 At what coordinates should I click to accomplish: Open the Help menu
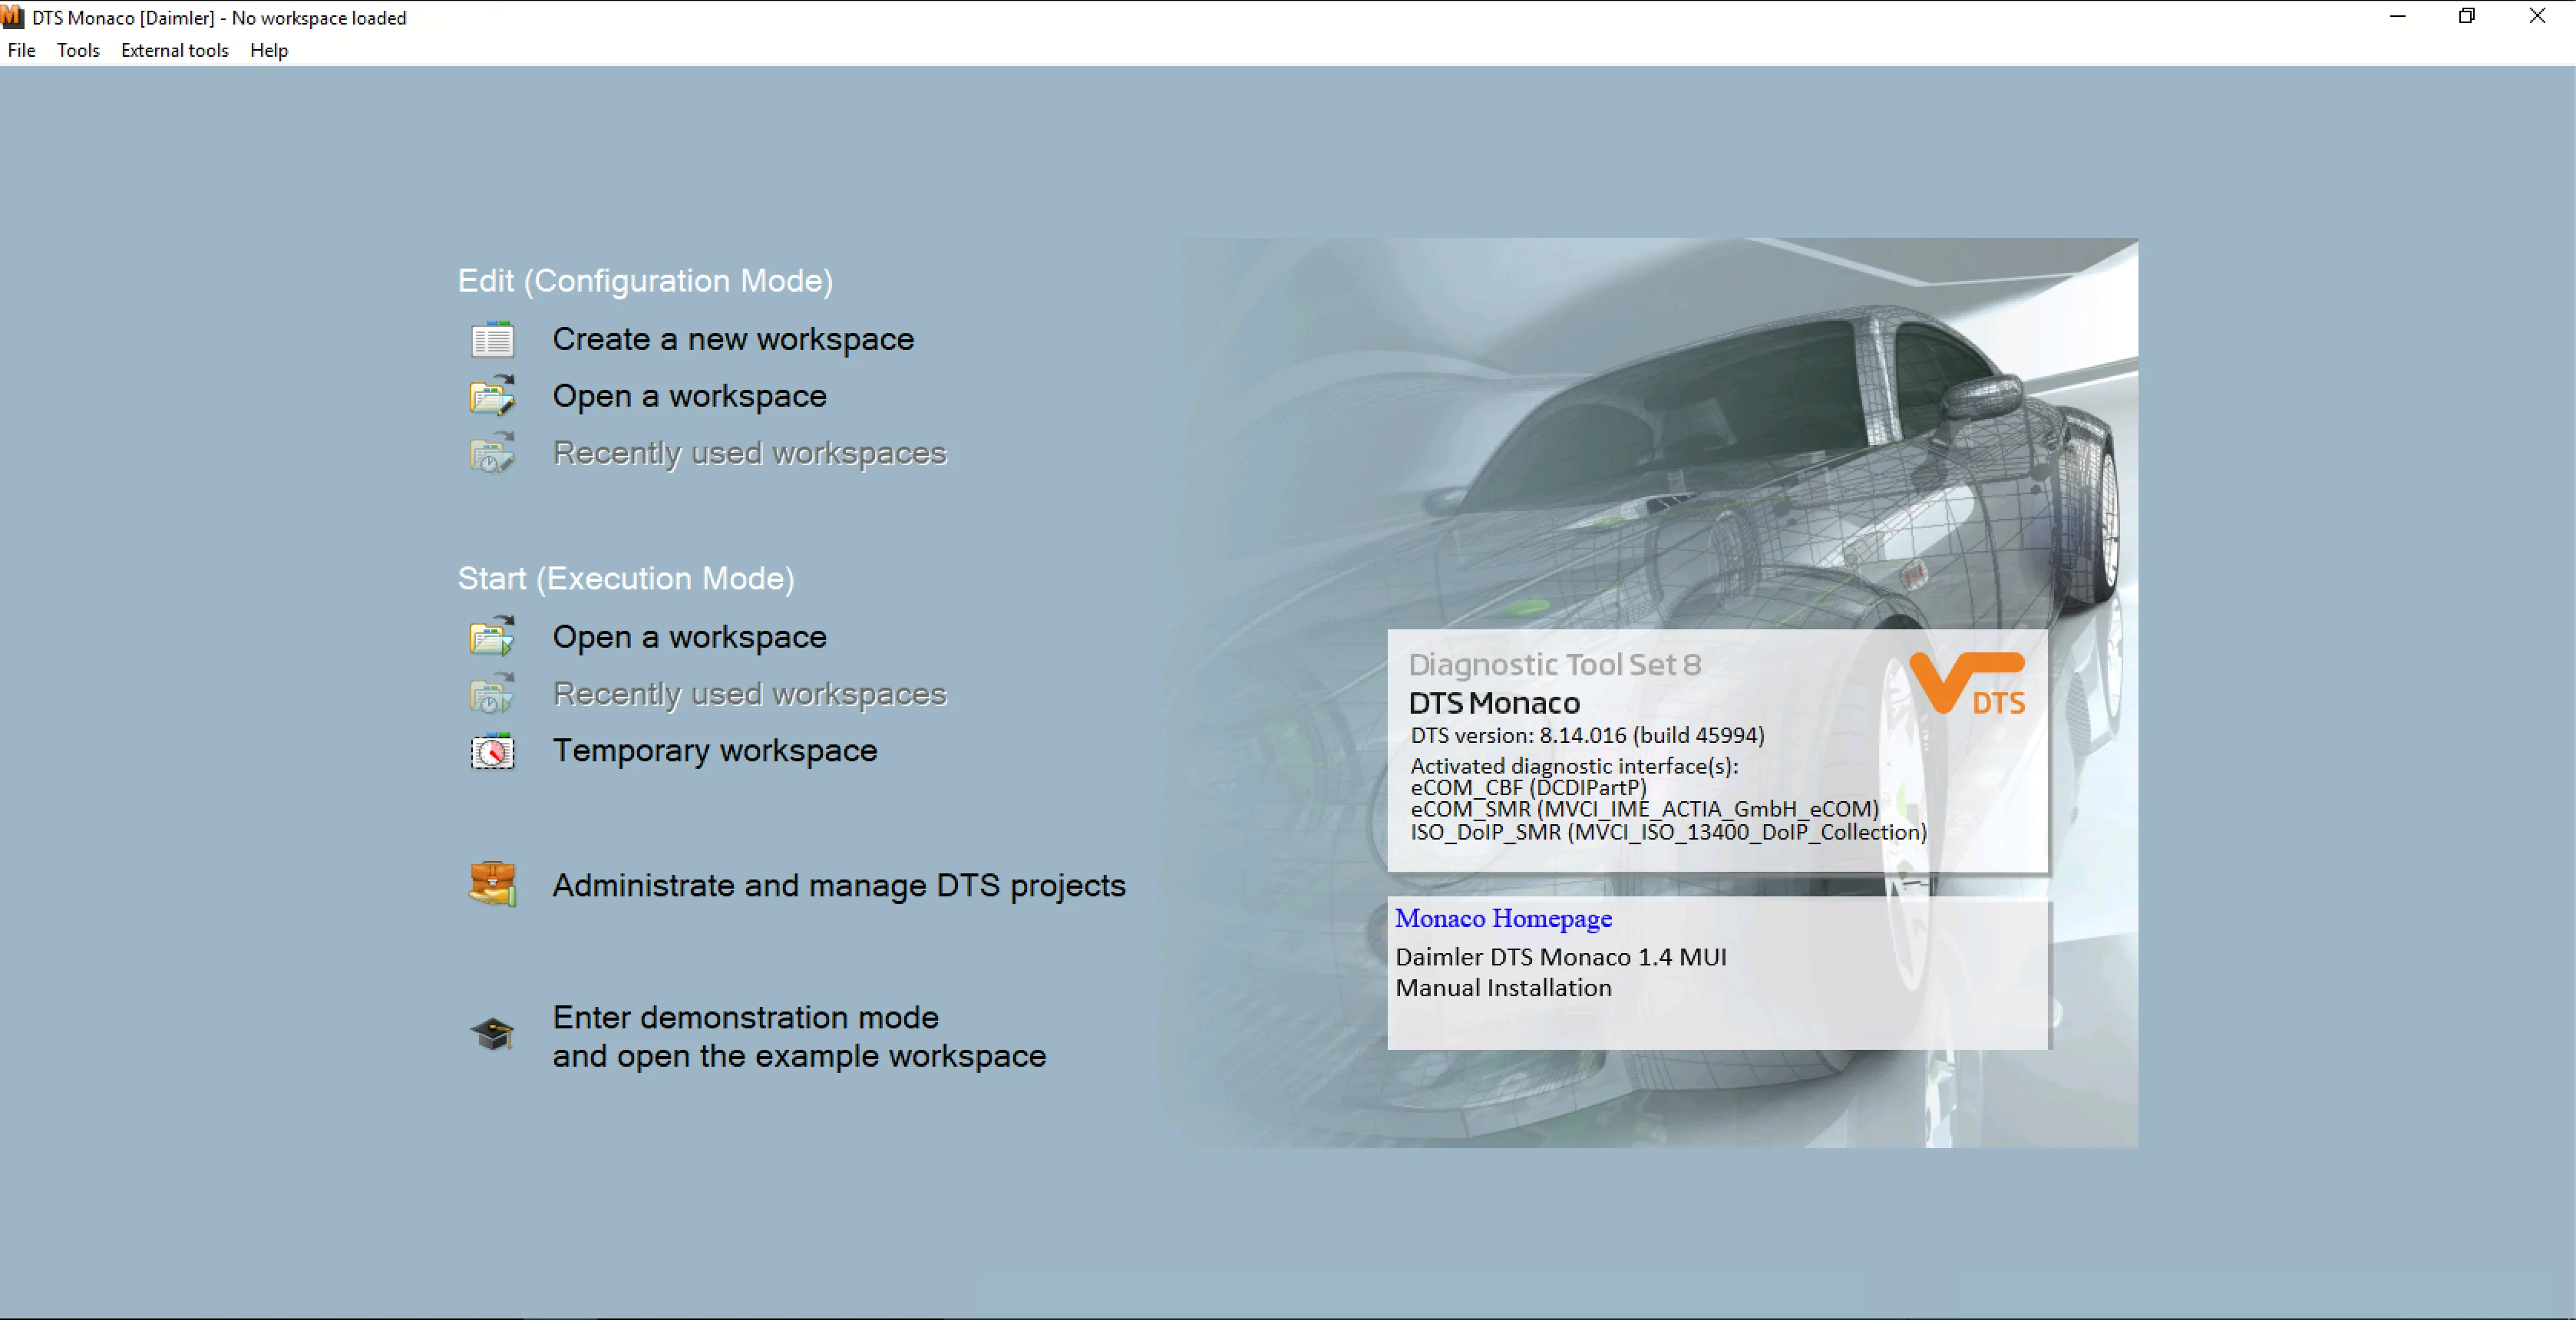pyautogui.click(x=269, y=50)
